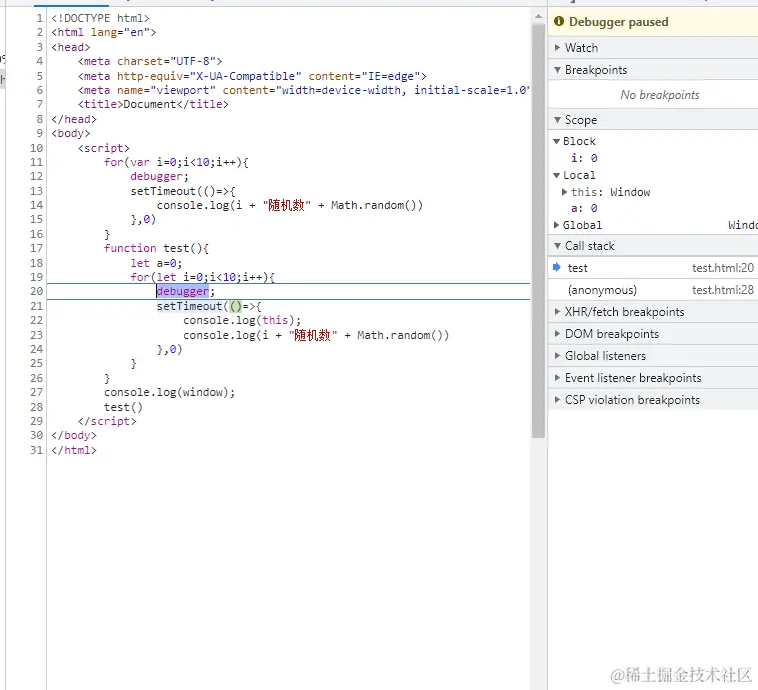
Task: Click line number 20 in the gutter
Action: 37,291
